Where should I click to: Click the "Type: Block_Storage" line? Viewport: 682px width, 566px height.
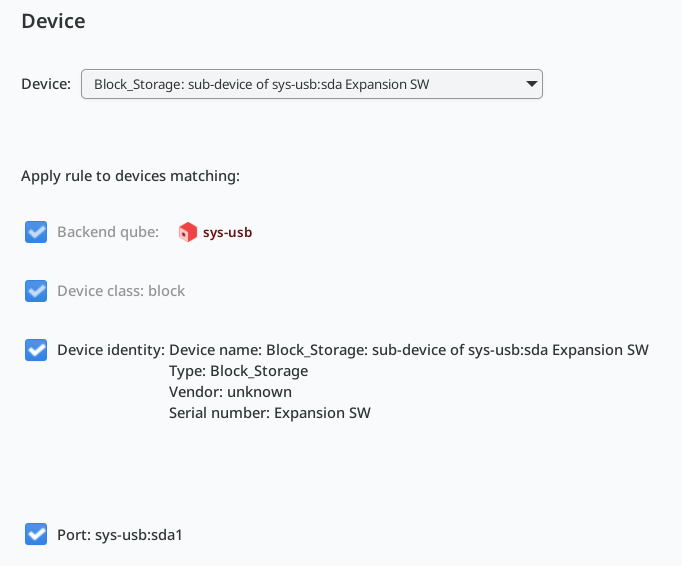point(239,371)
